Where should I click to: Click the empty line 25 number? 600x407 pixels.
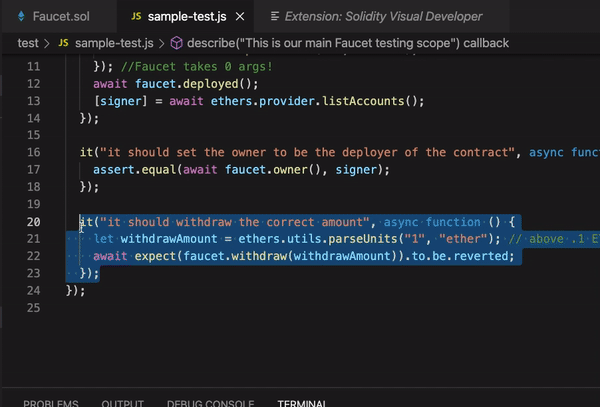(x=34, y=308)
